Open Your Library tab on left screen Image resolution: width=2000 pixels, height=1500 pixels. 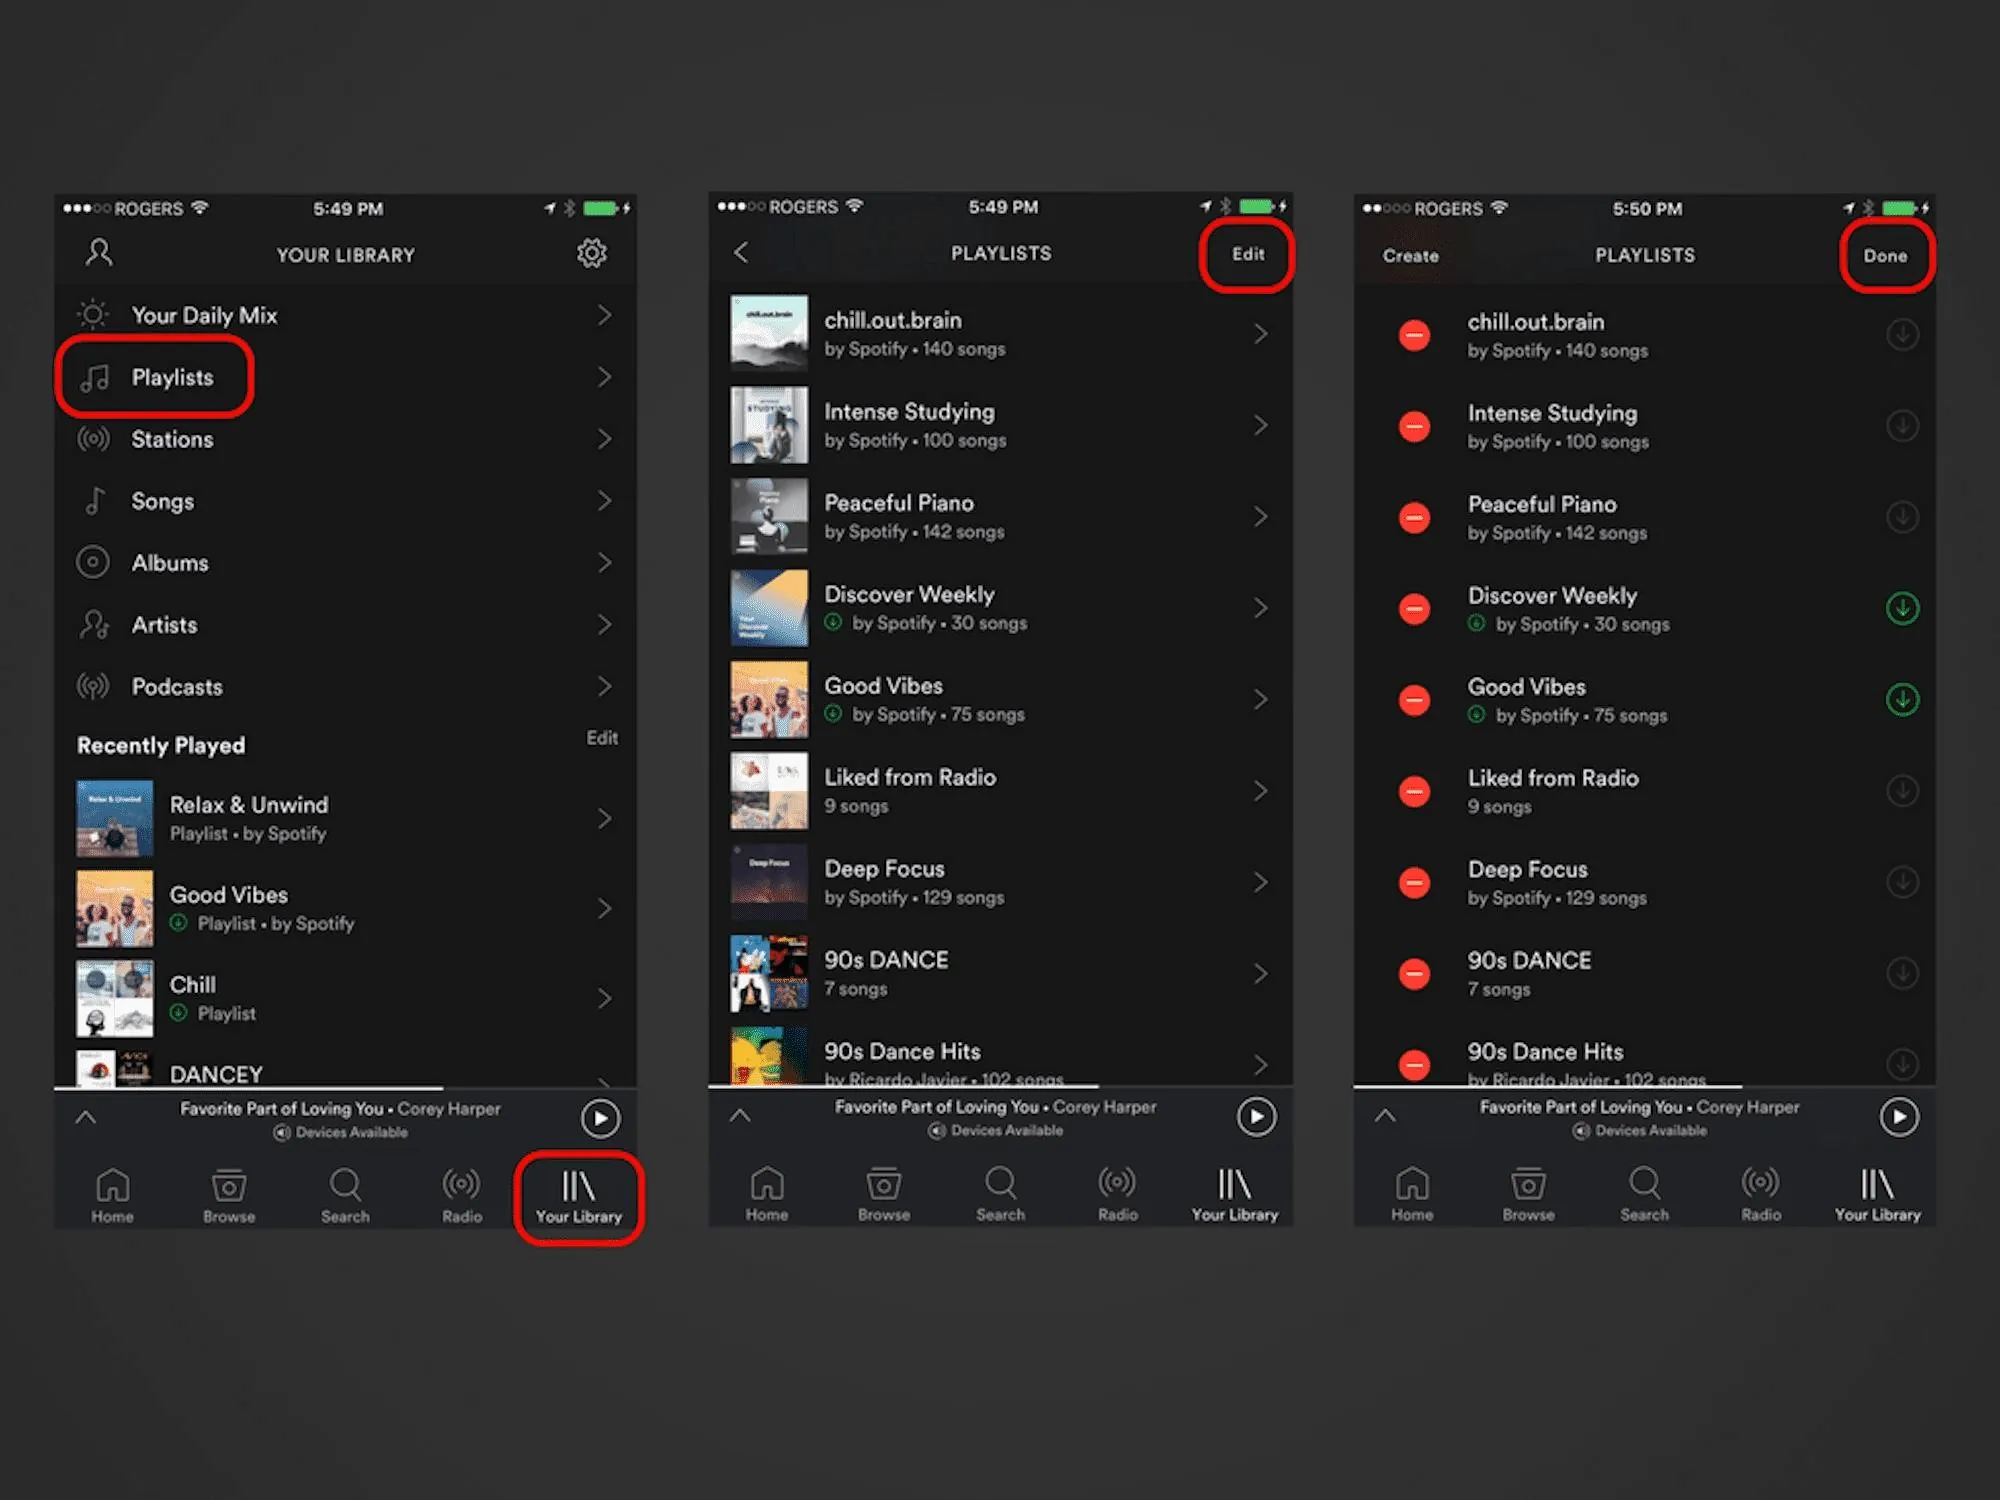point(579,1196)
